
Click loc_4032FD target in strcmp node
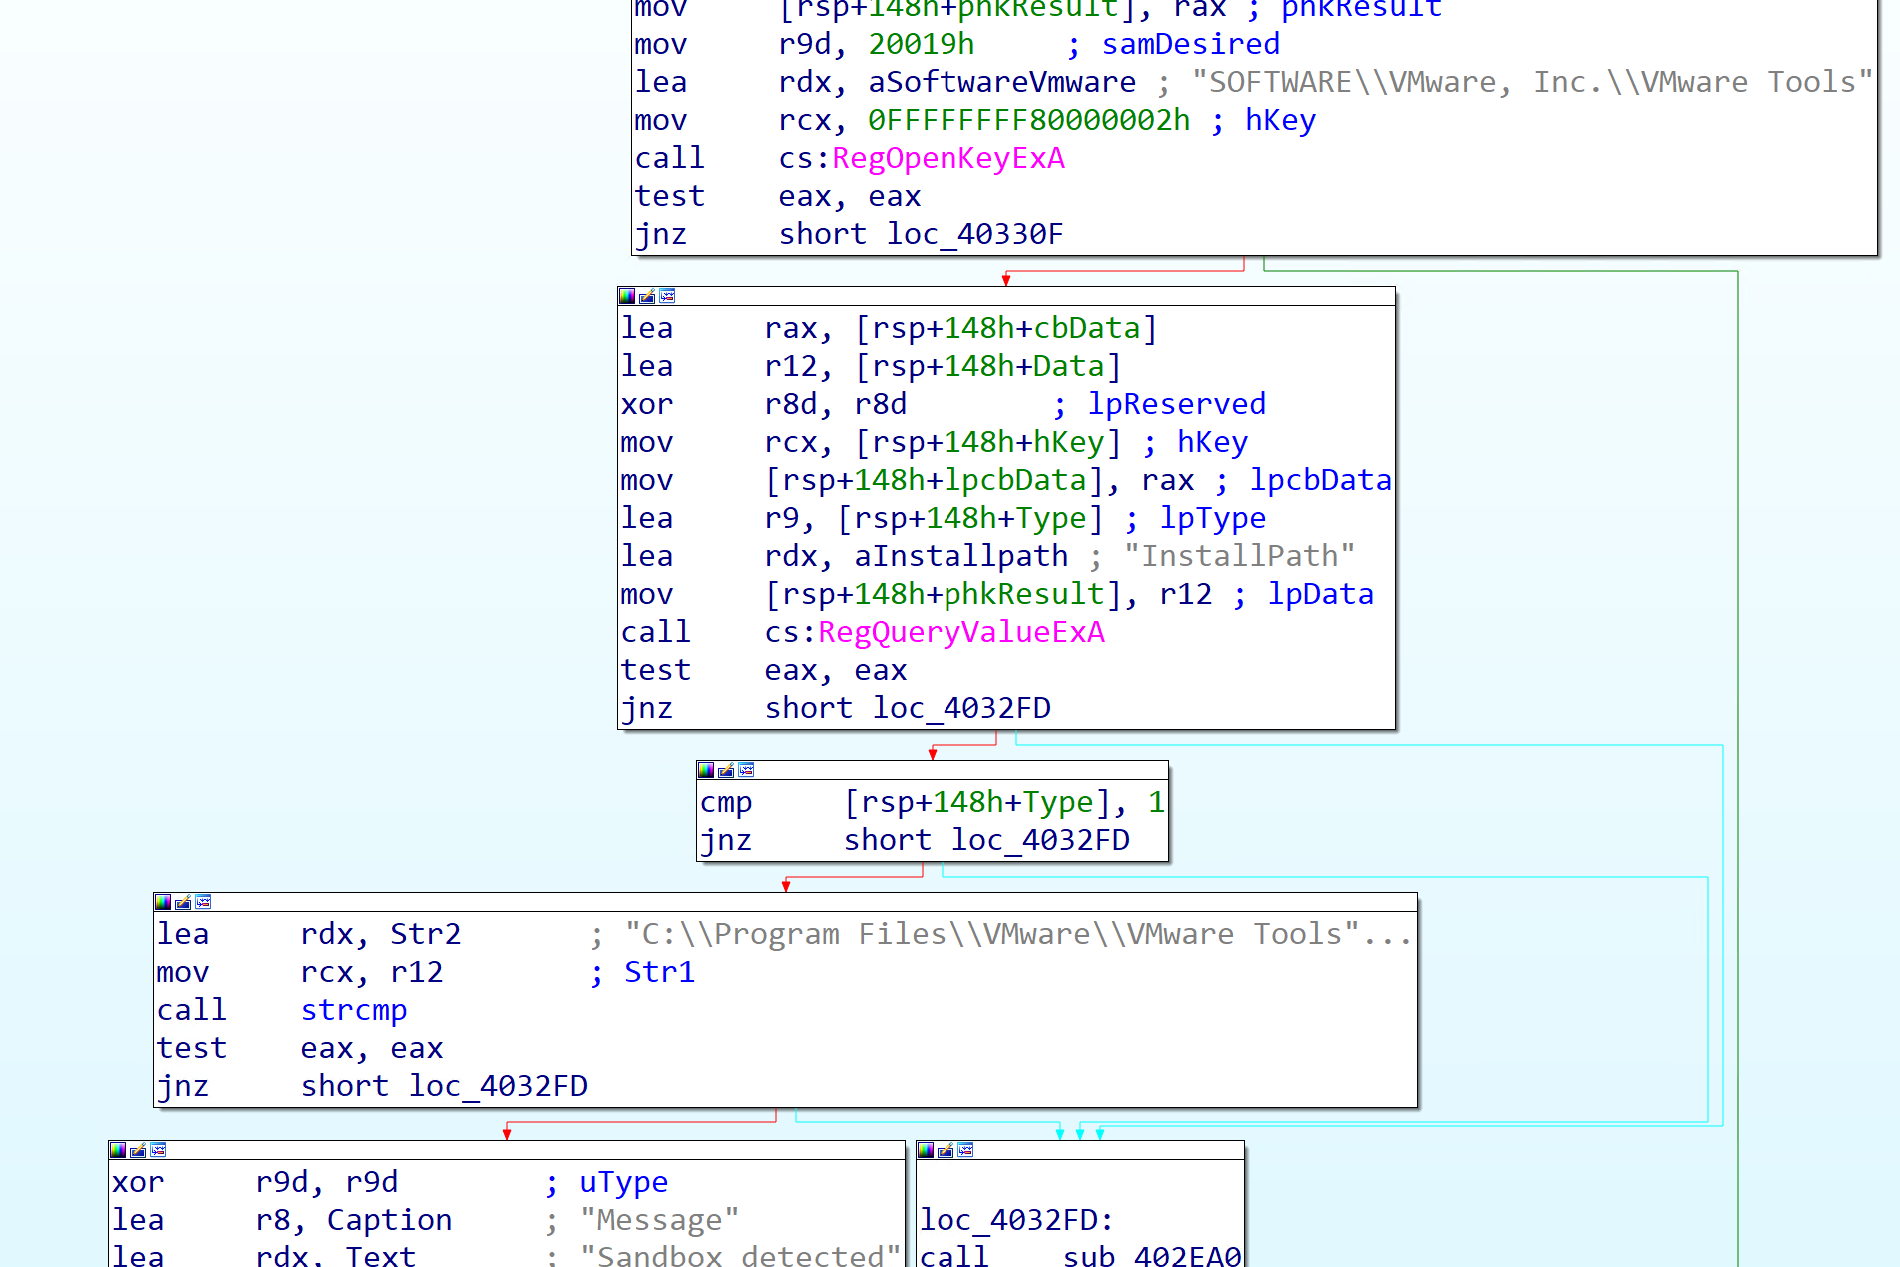[x=498, y=1087]
